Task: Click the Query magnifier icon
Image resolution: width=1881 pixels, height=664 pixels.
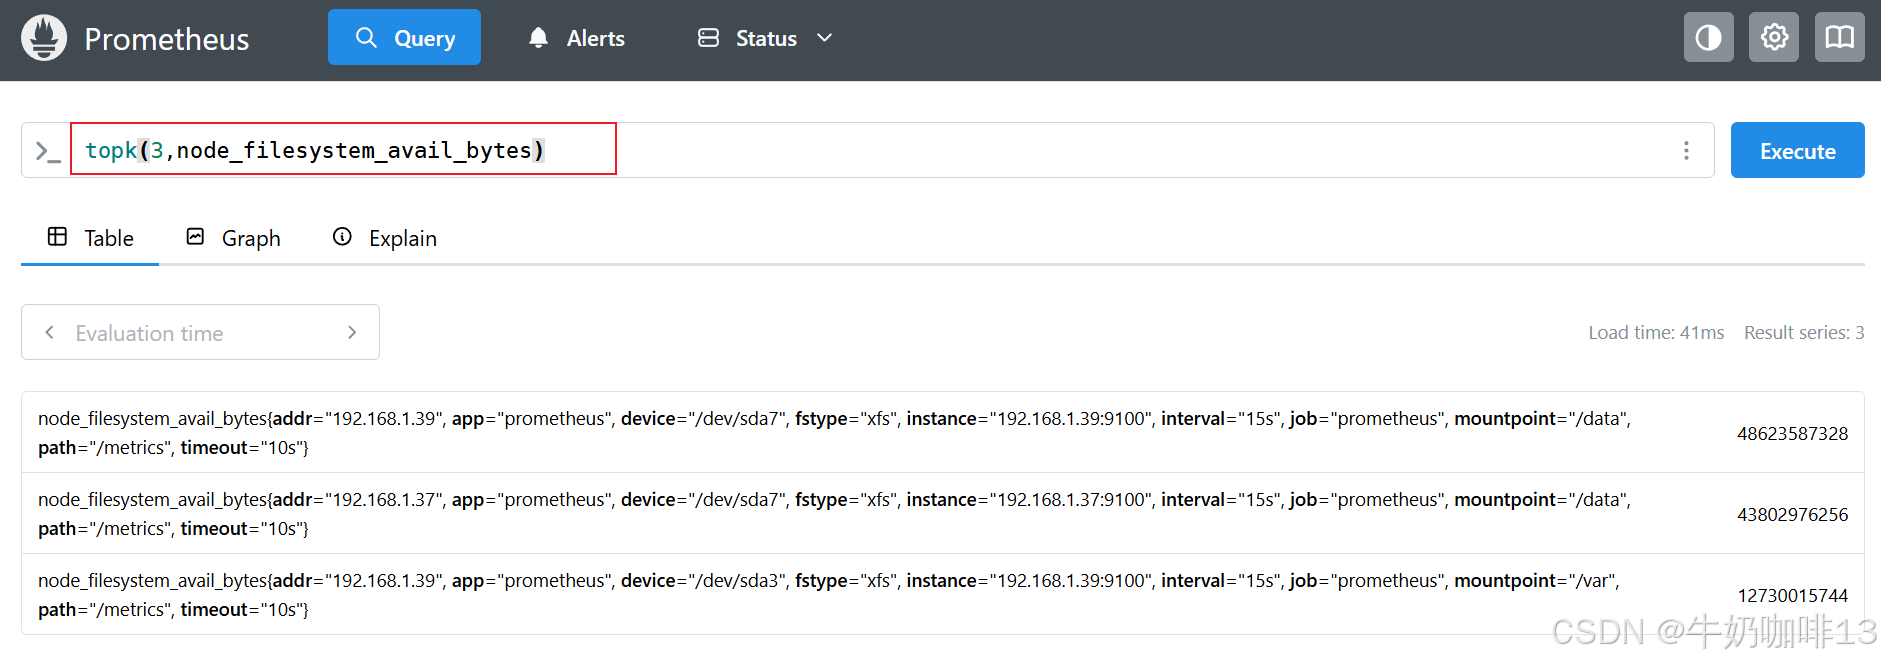Action: click(366, 38)
